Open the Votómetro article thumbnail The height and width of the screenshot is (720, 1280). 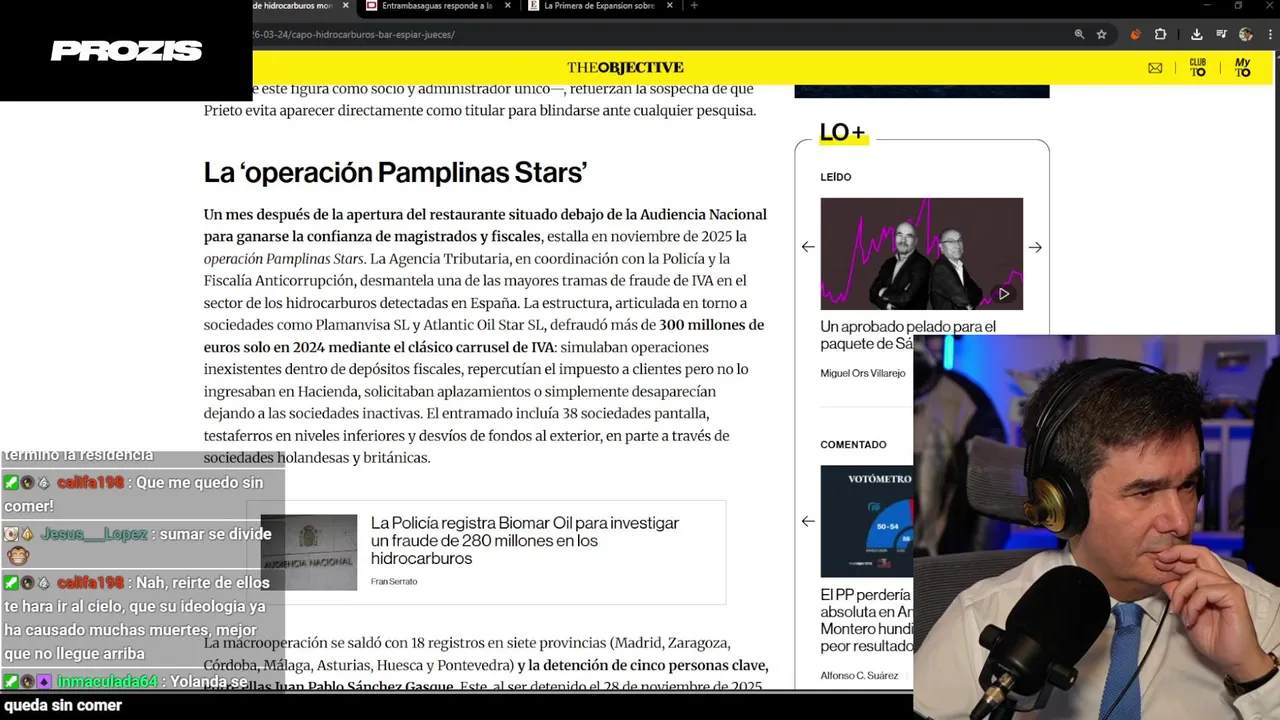click(x=866, y=521)
